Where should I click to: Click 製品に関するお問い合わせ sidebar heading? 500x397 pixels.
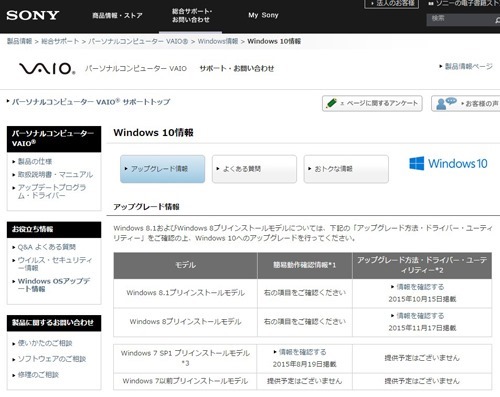[54, 323]
